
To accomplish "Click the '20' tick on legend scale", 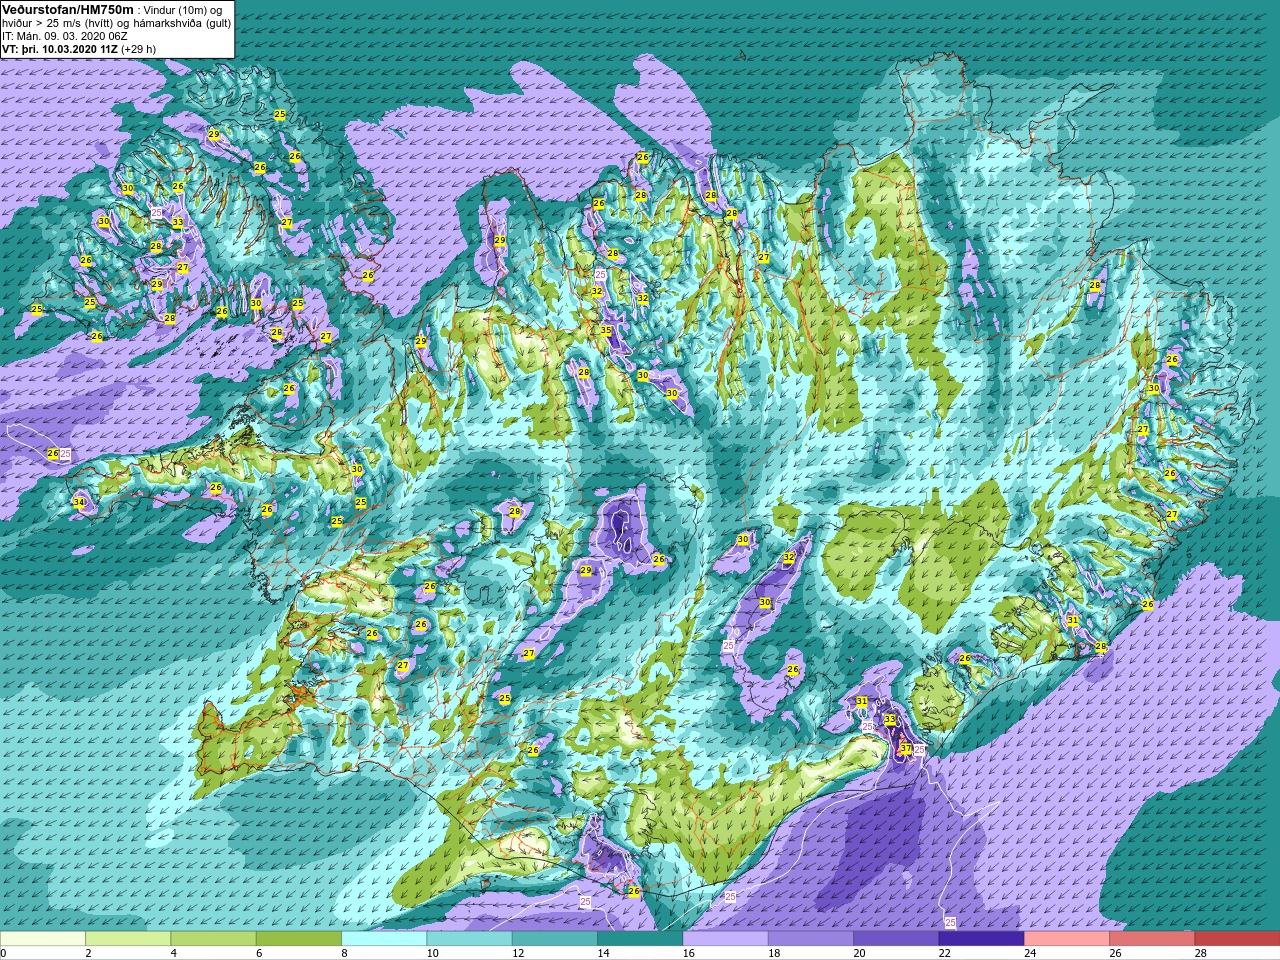I will click(859, 954).
